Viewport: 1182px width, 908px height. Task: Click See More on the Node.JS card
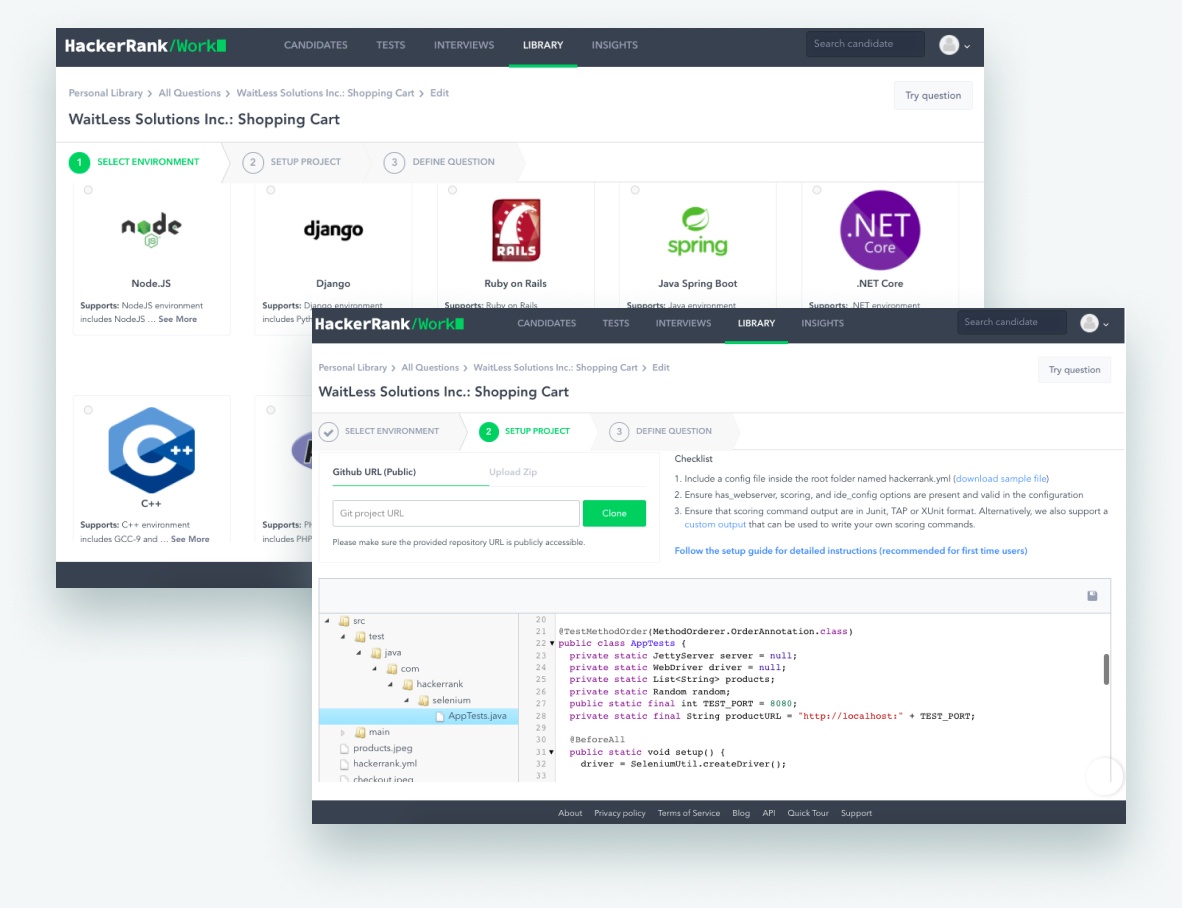pos(177,319)
